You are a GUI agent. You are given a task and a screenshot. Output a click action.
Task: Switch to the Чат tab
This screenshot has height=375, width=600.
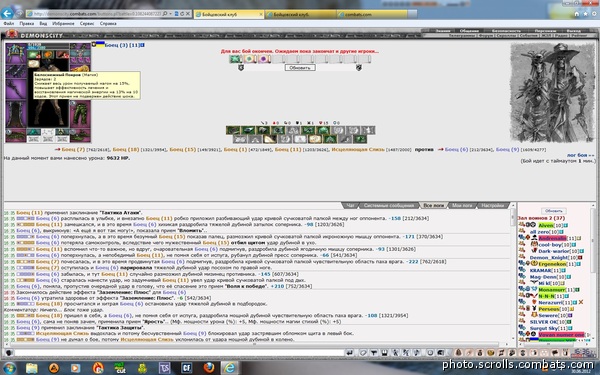(x=350, y=206)
